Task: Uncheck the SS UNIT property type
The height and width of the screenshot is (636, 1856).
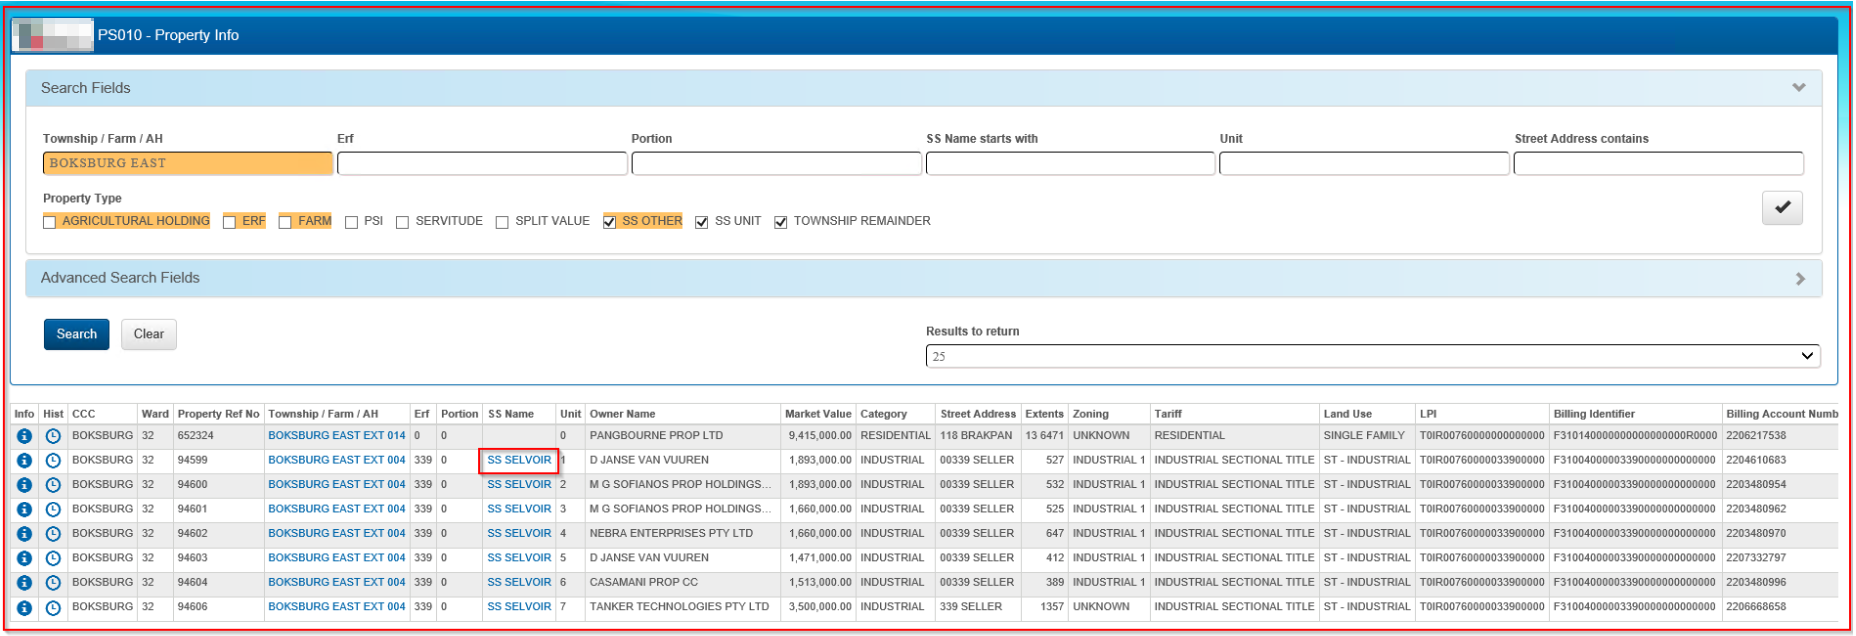Action: tap(702, 222)
